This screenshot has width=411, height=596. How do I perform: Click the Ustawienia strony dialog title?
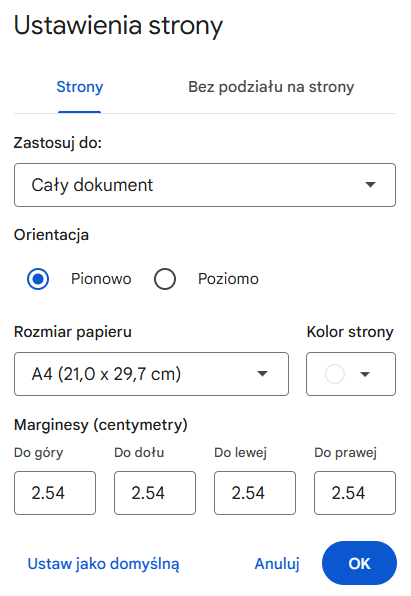click(118, 25)
